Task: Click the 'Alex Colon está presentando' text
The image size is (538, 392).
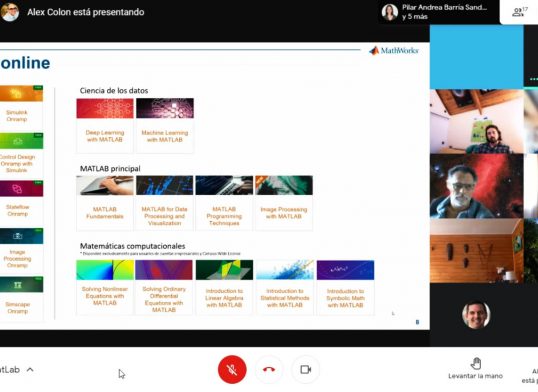Action: coord(86,12)
